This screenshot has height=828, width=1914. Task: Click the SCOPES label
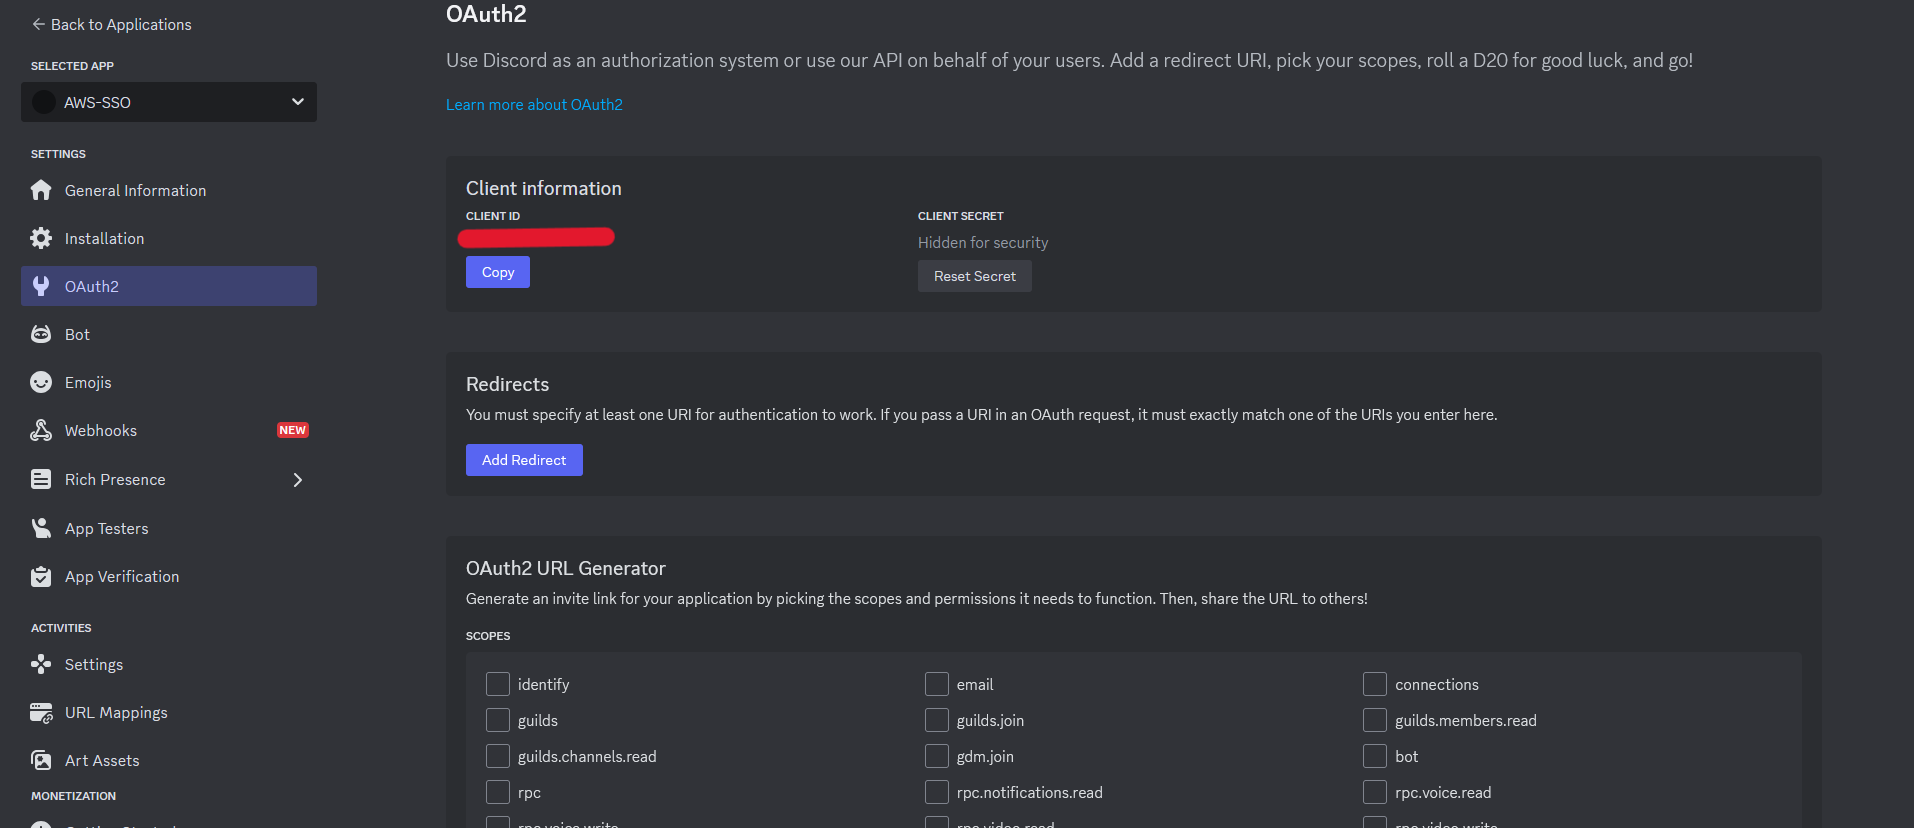pos(488,636)
